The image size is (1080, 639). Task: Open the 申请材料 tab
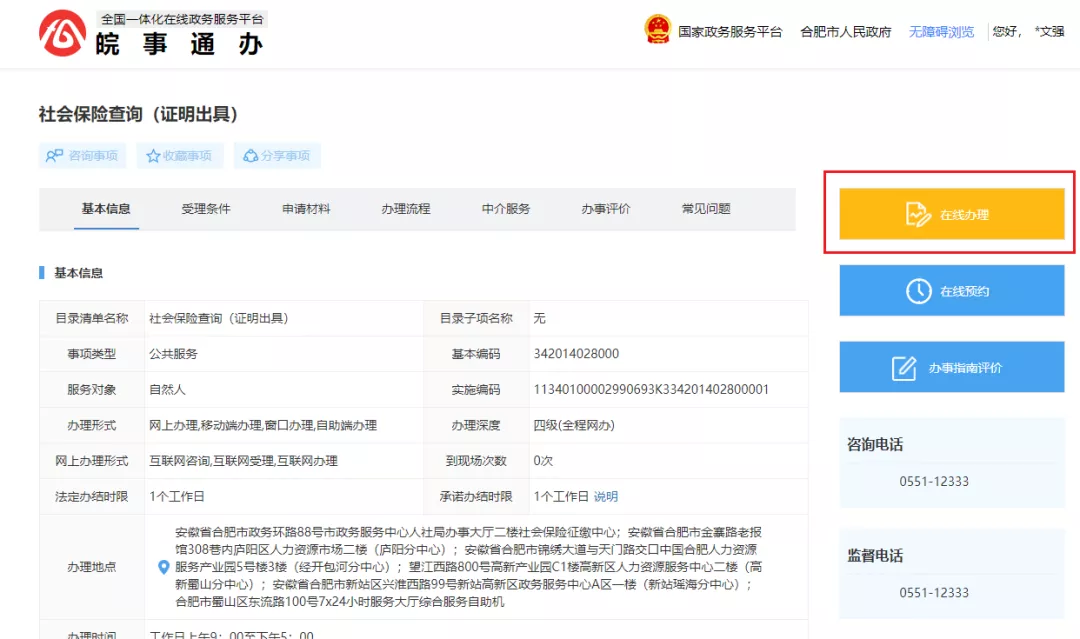[x=306, y=209]
